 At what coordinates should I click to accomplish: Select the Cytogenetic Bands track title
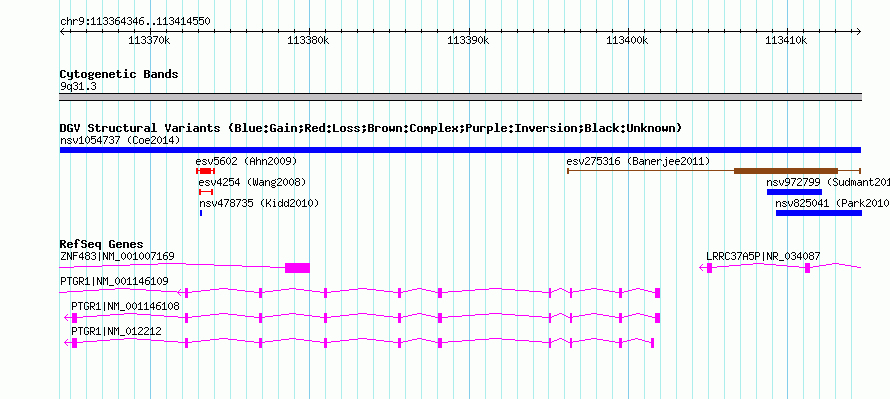pos(119,74)
